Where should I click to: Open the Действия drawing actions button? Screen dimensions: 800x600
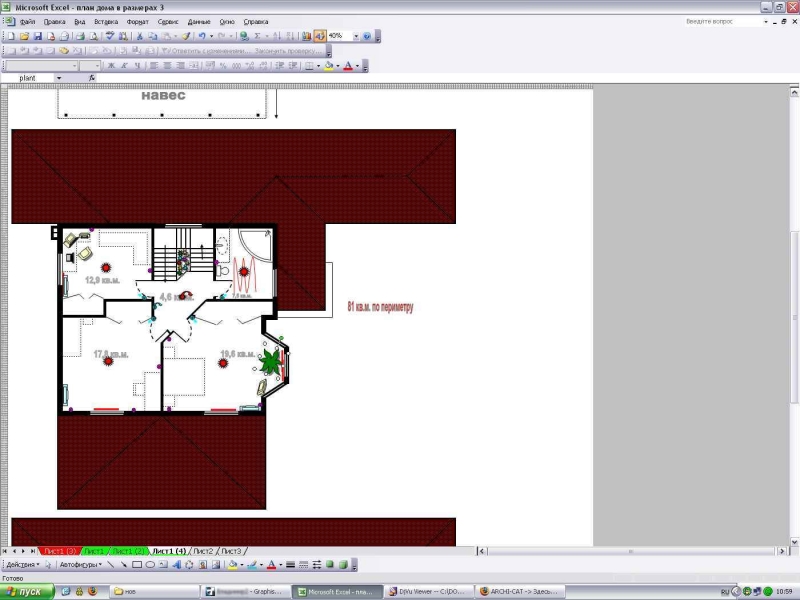tap(22, 565)
